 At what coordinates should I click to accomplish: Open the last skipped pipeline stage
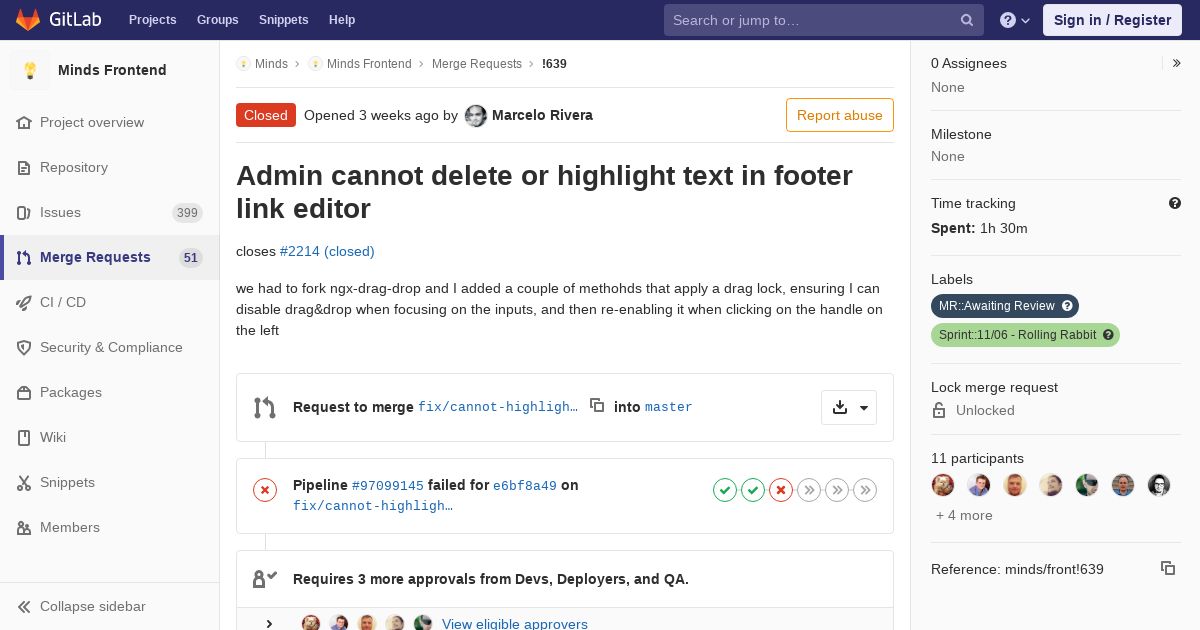865,490
